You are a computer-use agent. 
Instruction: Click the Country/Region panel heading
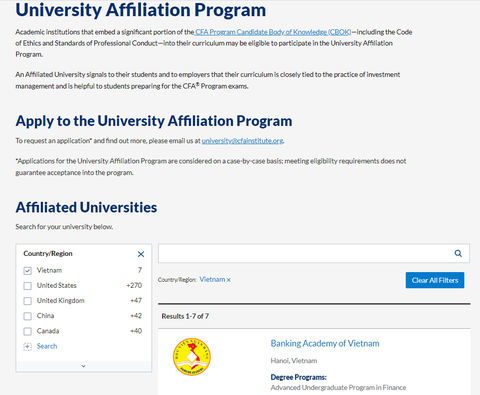[48, 254]
